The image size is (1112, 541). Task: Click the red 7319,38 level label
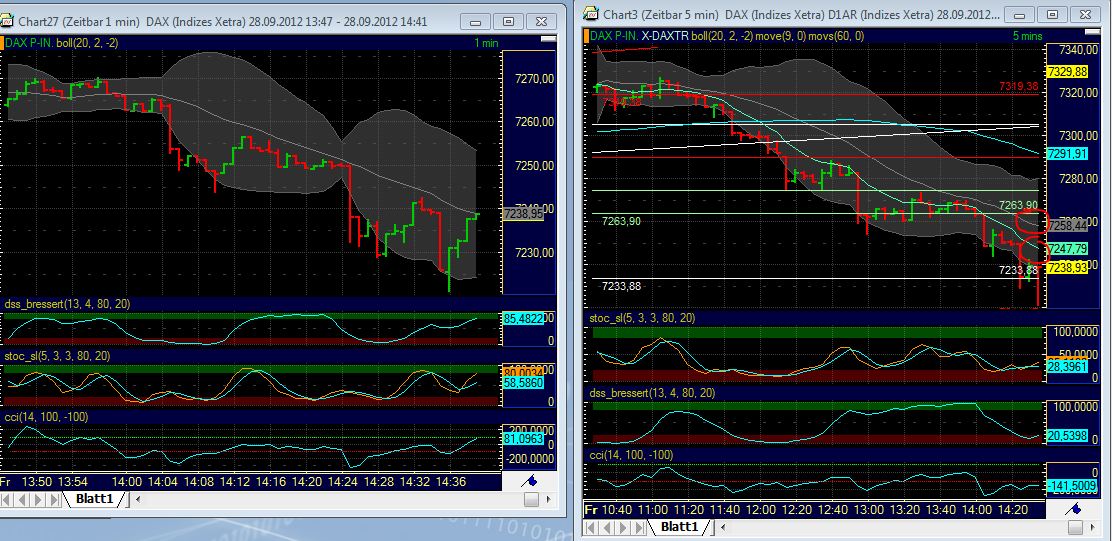[x=1018, y=86]
